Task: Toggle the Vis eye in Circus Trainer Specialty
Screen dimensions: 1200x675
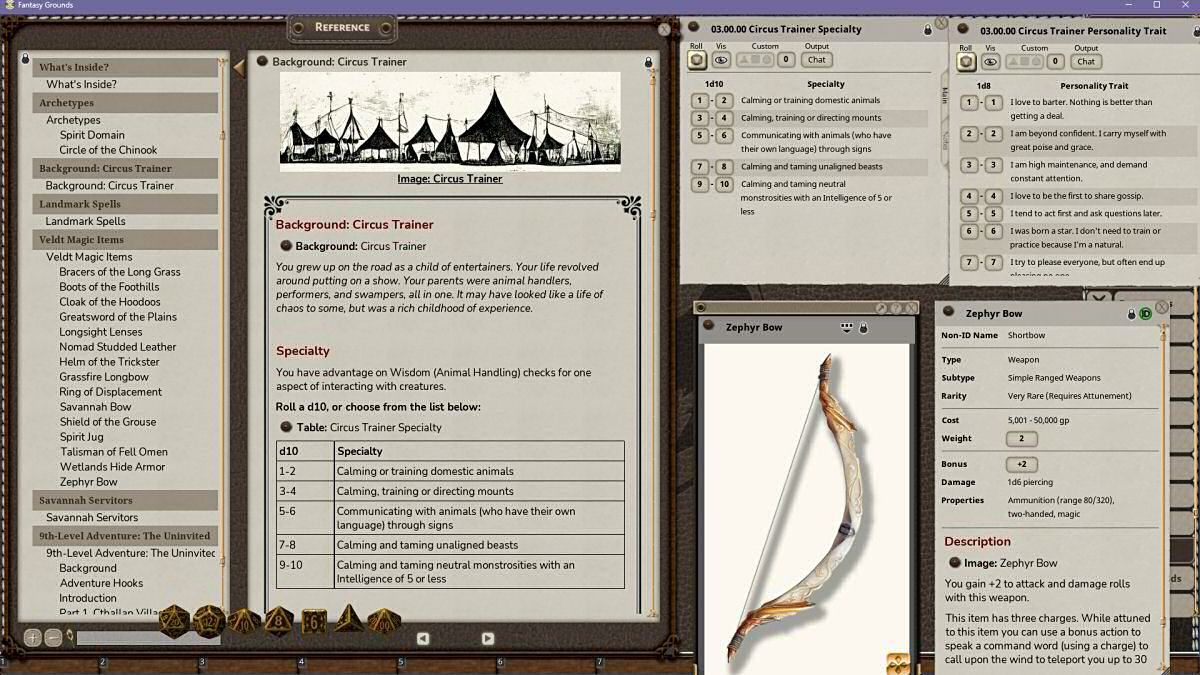Action: [721, 60]
